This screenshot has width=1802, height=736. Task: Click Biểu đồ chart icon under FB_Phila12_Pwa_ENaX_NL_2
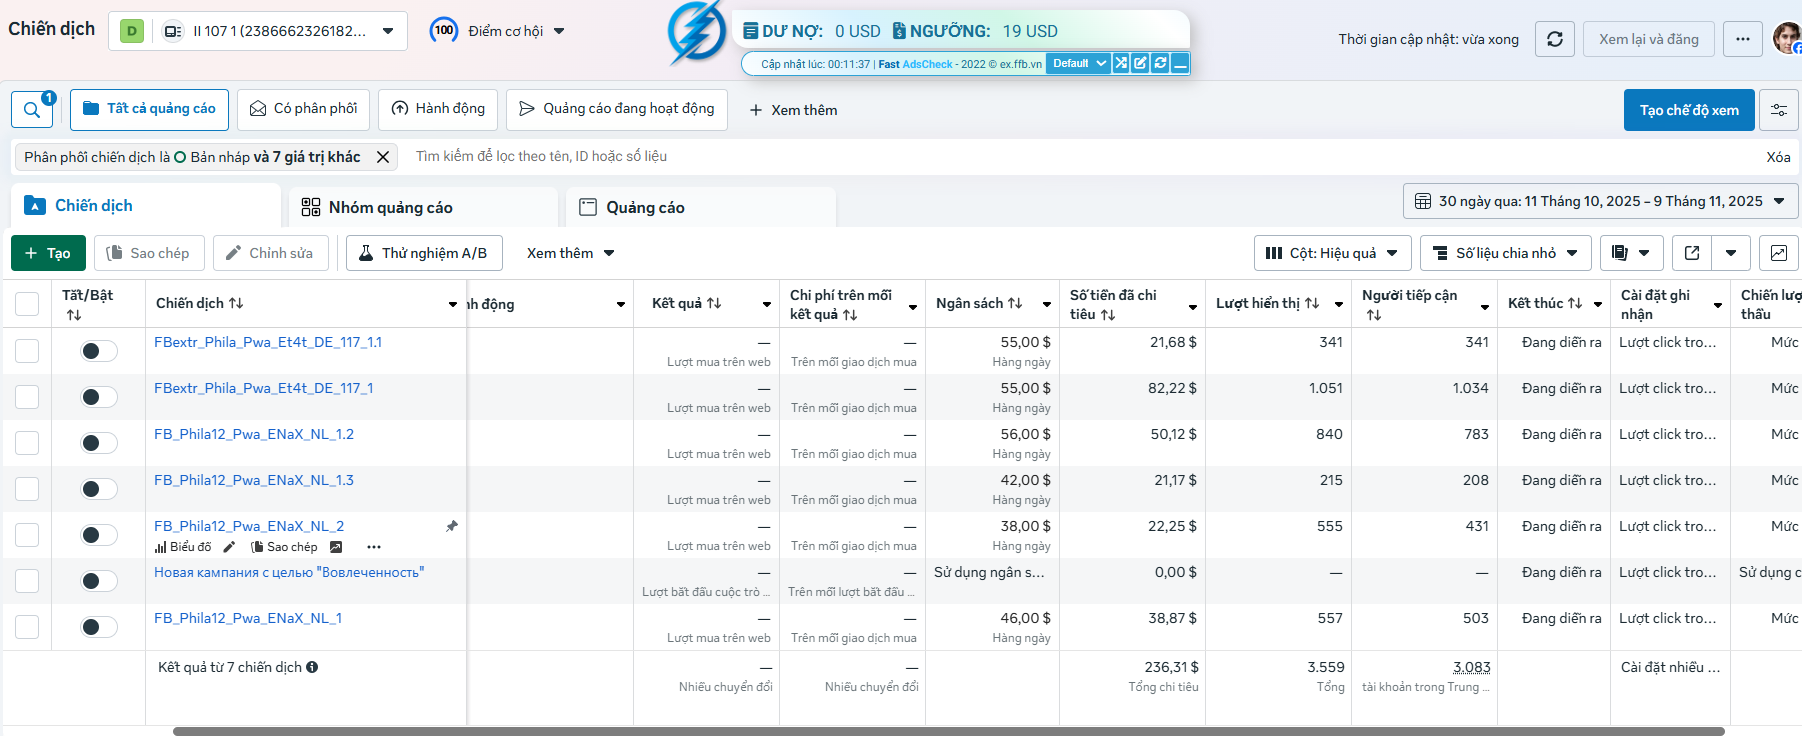(183, 547)
